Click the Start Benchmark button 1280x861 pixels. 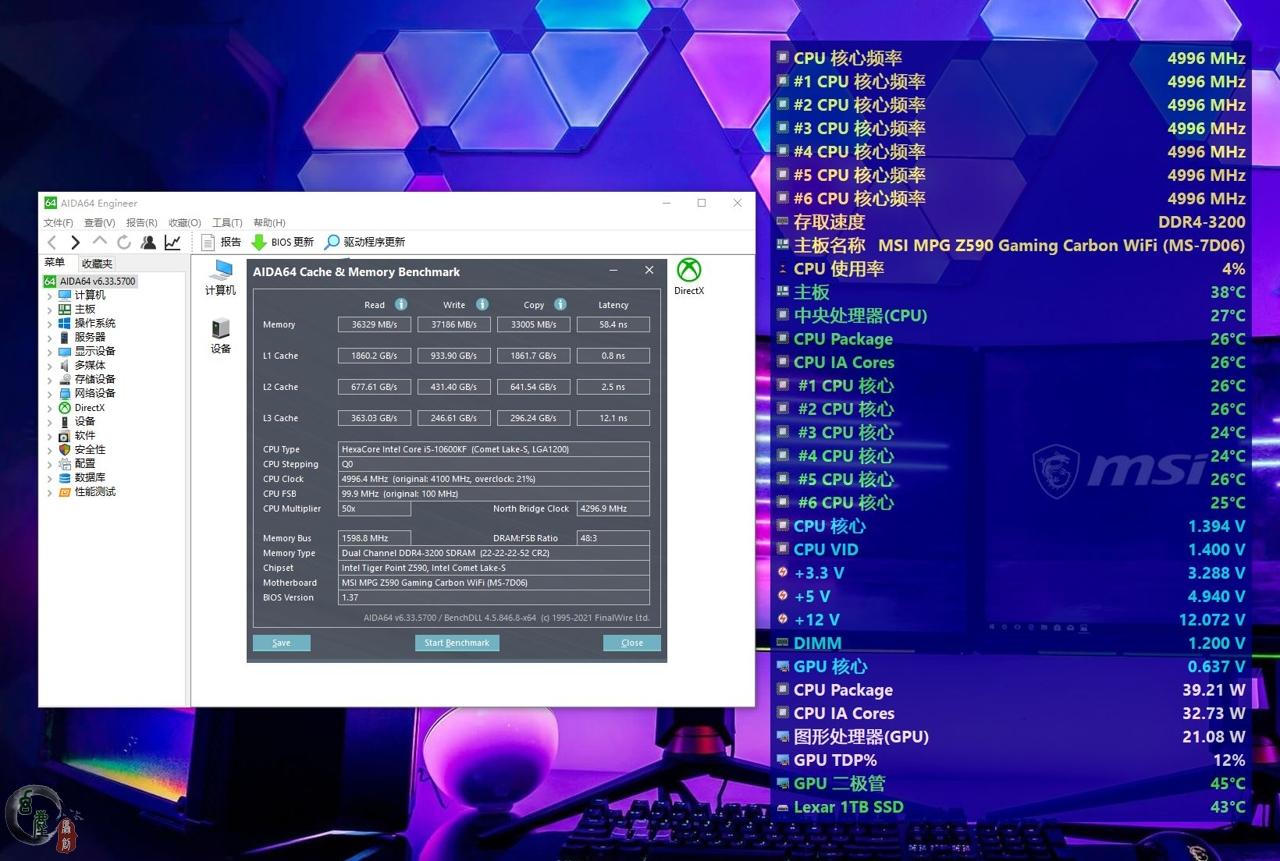457,643
